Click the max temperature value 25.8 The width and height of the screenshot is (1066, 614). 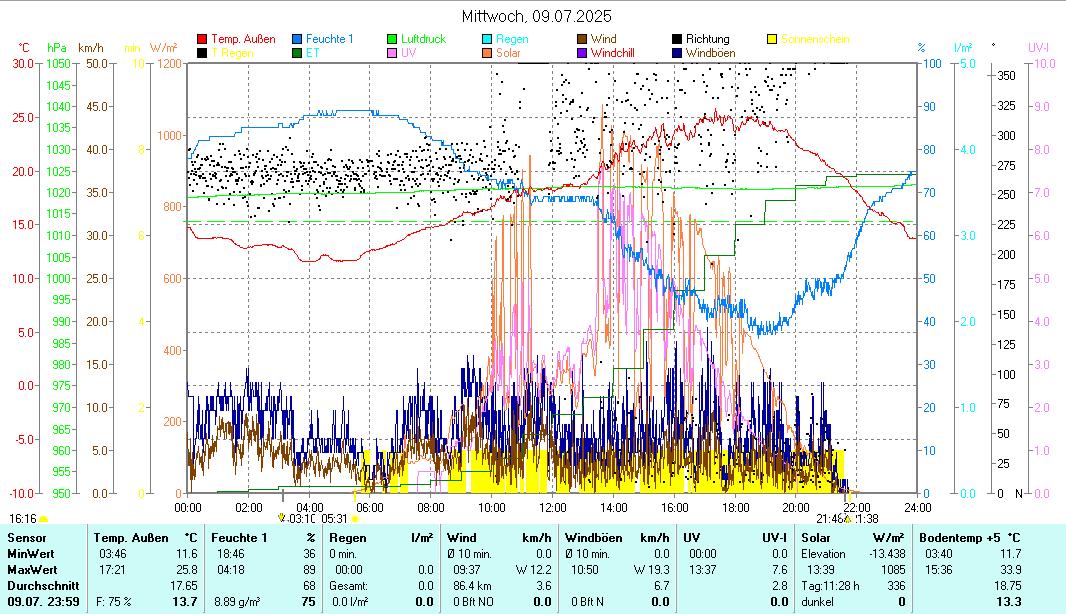(x=186, y=570)
